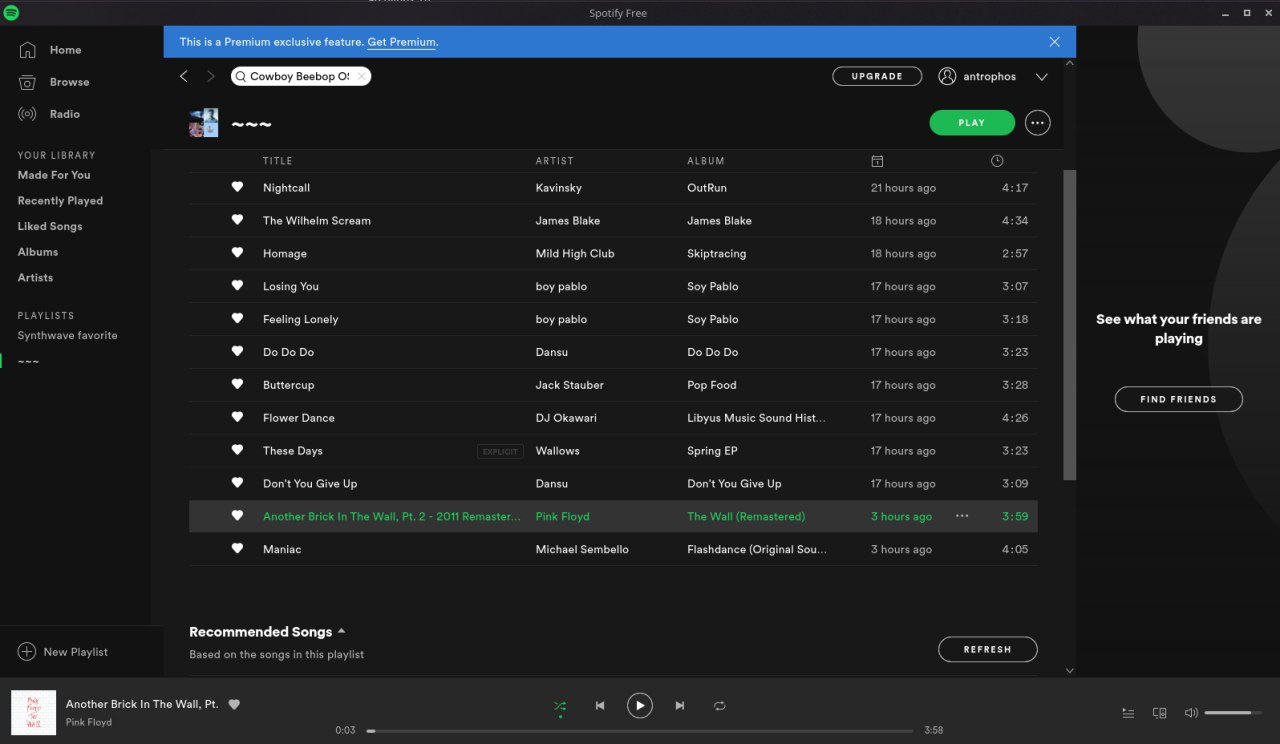Toggle heart on Flower Dance
This screenshot has width=1280, height=744.
(237, 417)
